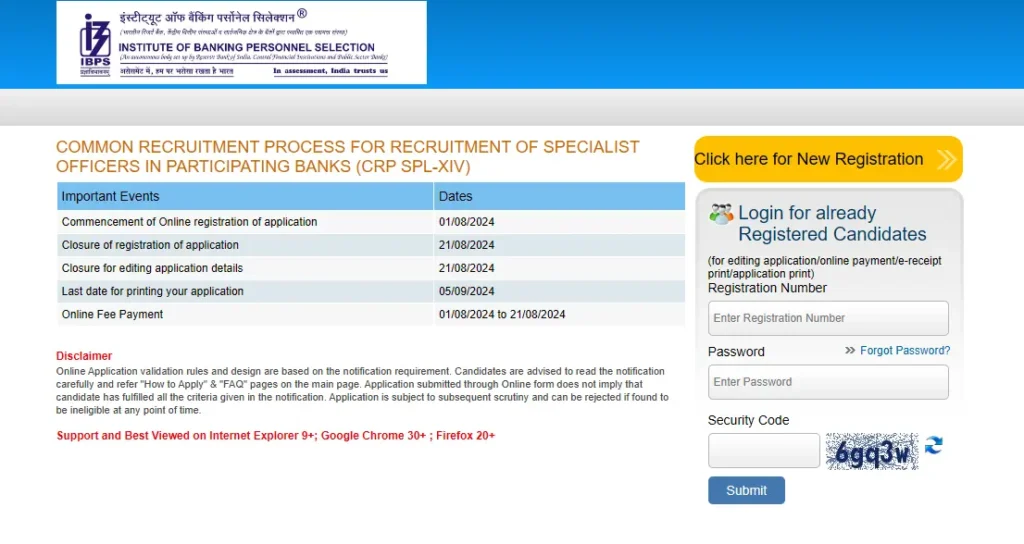Viewport: 1024px width, 544px height.
Task: Focus the Security Code input box
Action: pos(763,450)
